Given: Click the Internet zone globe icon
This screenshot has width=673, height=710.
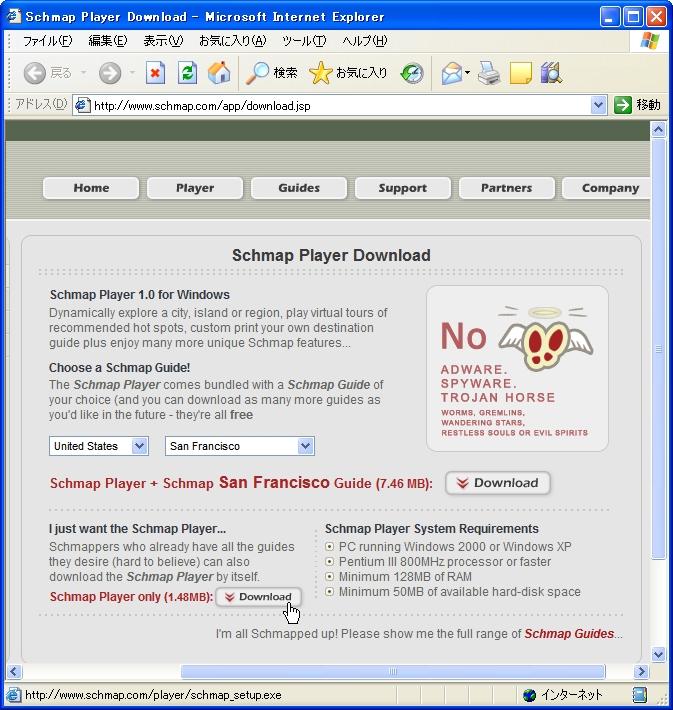Looking at the screenshot, I should (529, 695).
